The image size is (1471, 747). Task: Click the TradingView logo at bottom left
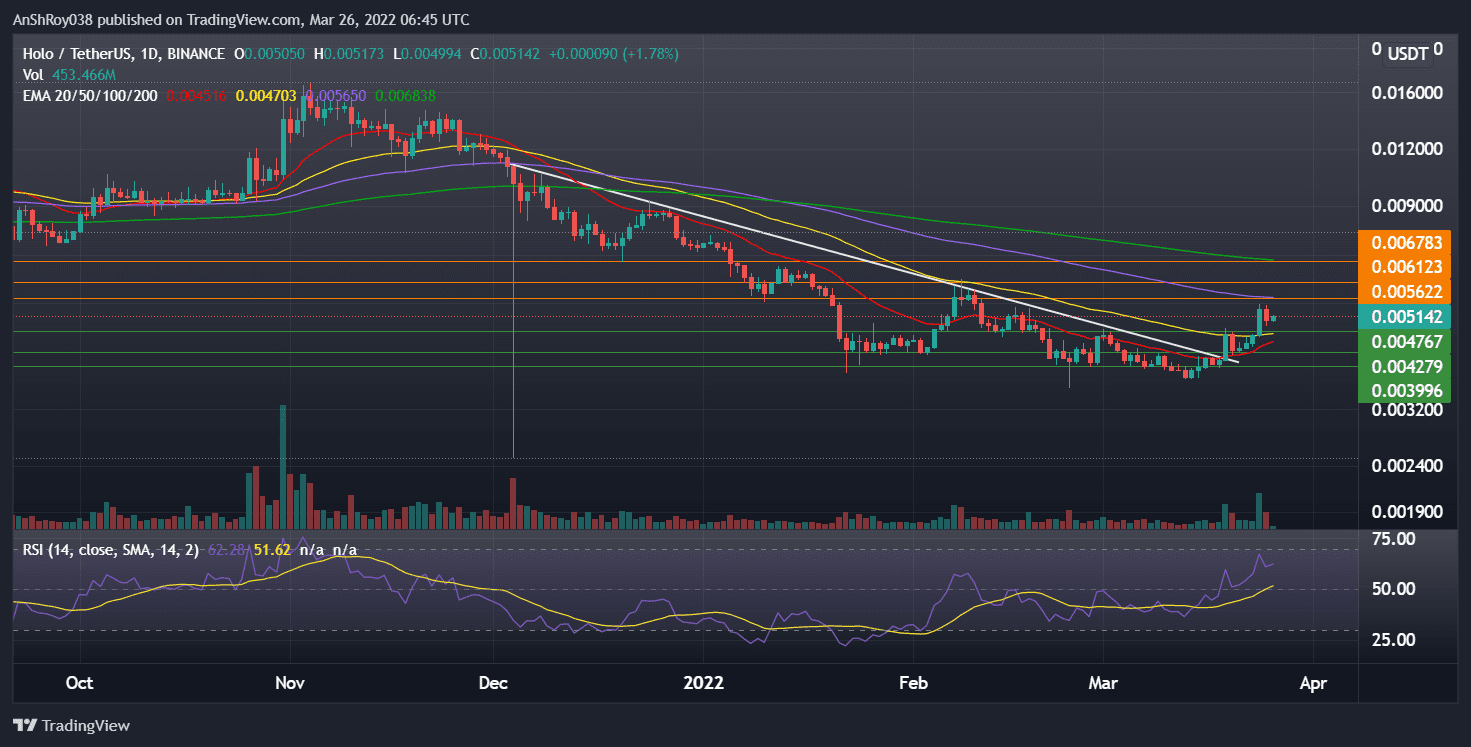72,725
